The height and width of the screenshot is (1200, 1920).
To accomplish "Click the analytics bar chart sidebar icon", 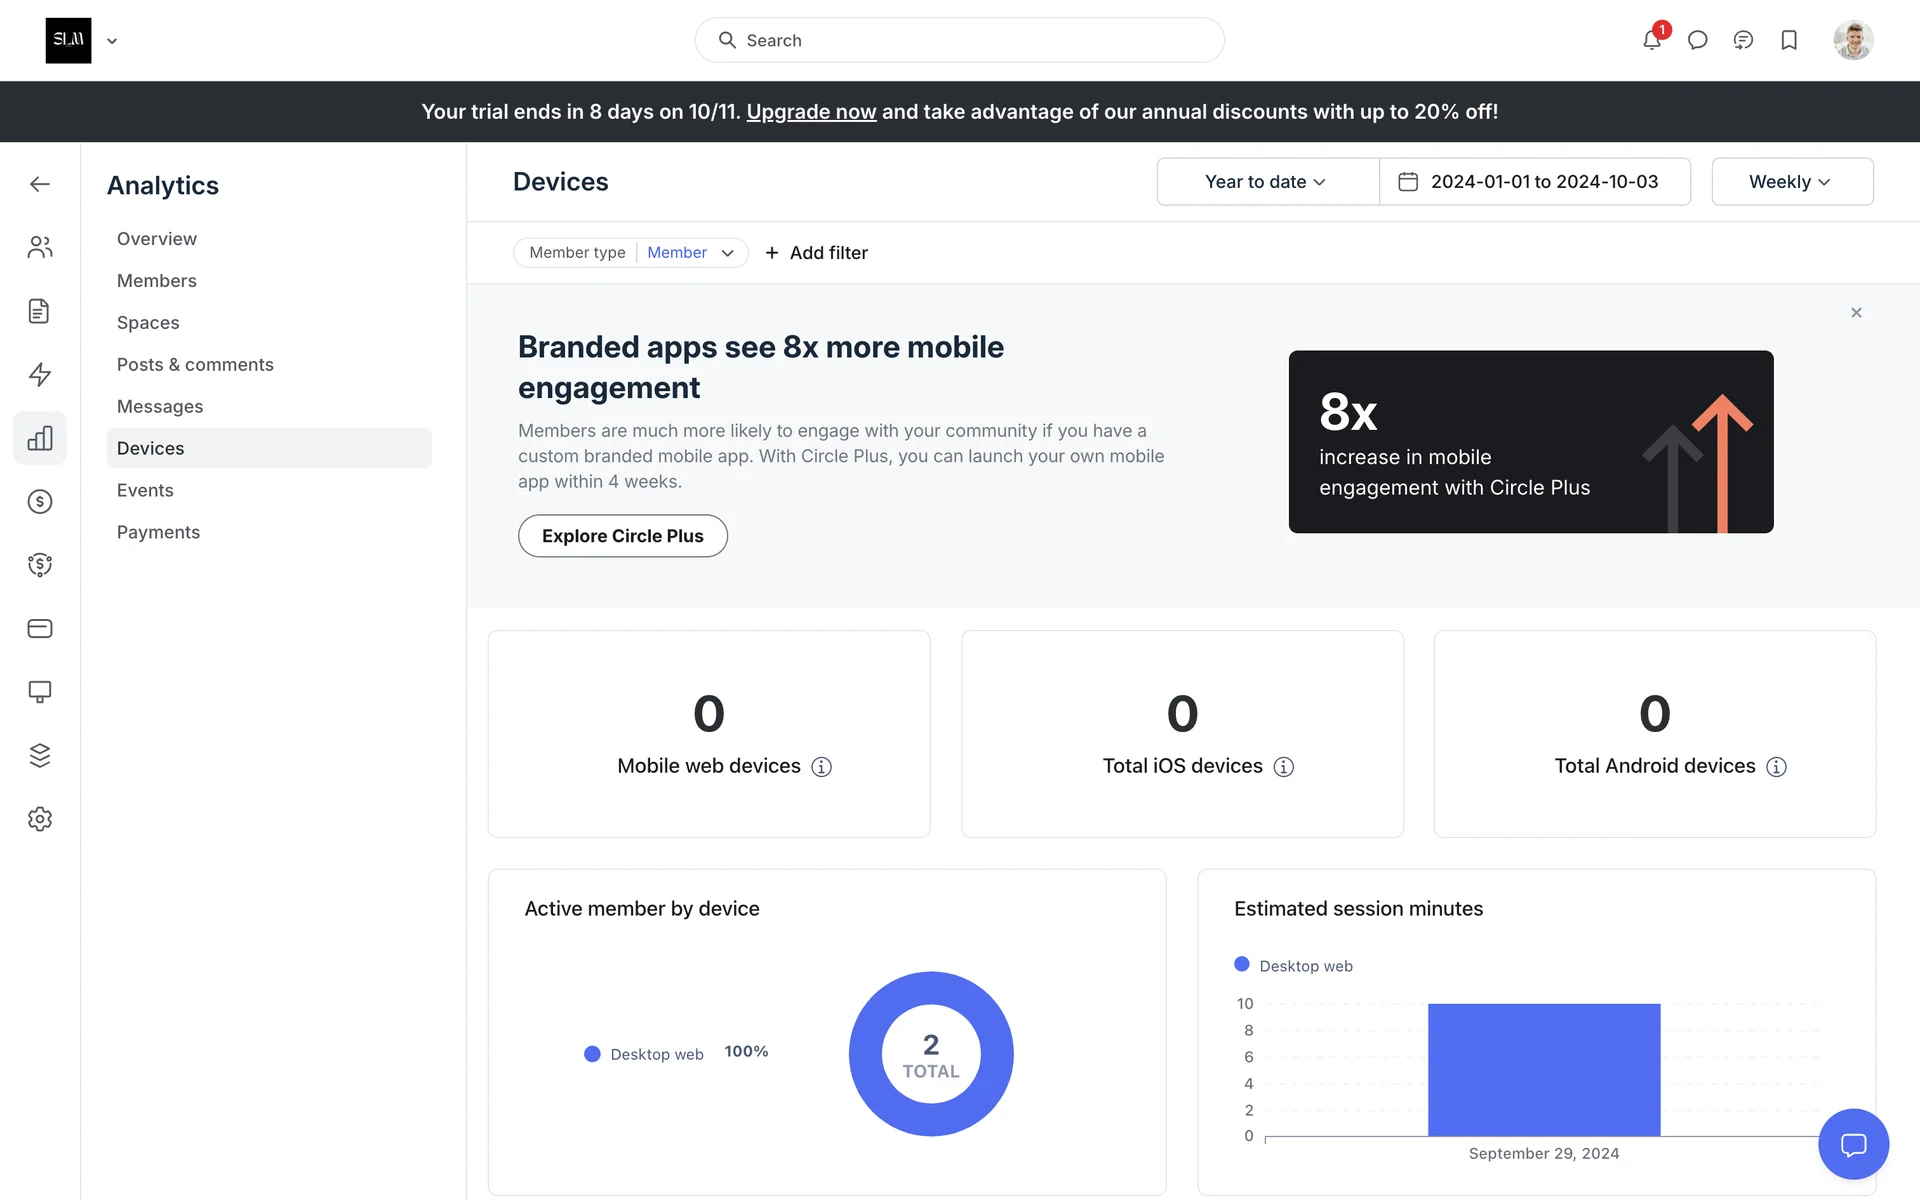I will pos(40,438).
